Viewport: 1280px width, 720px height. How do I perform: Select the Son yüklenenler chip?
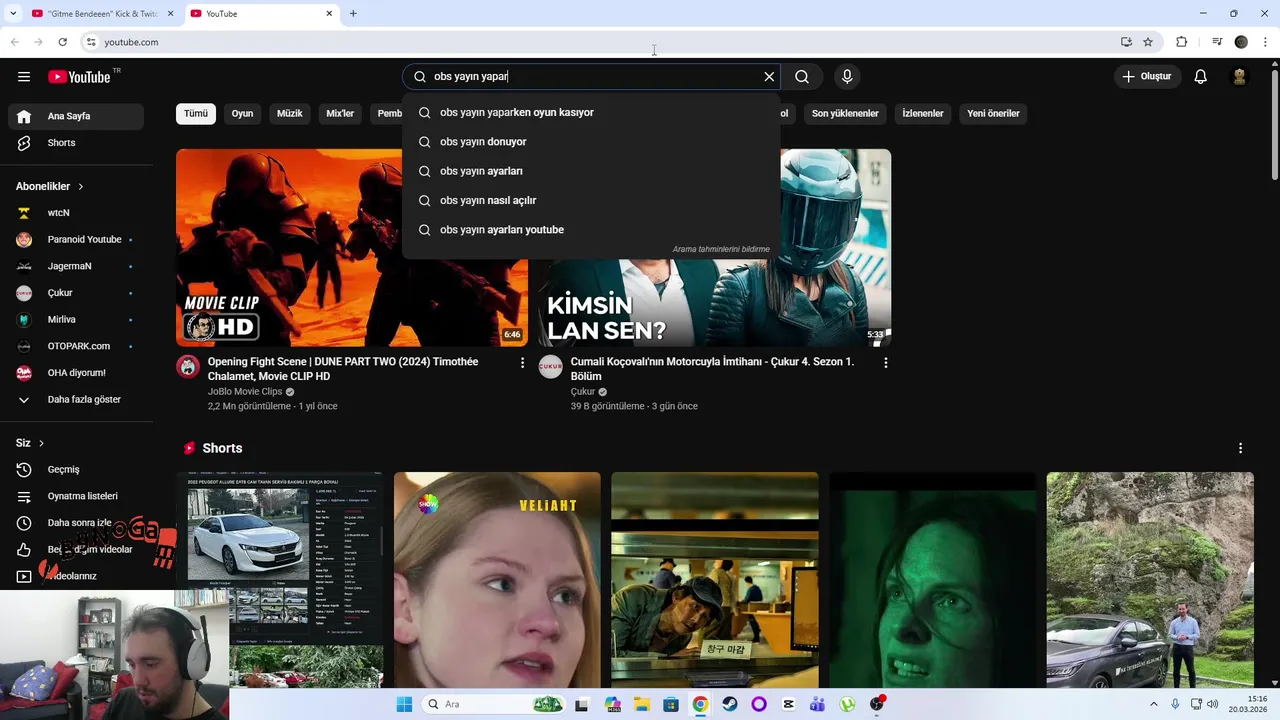pyautogui.click(x=845, y=114)
